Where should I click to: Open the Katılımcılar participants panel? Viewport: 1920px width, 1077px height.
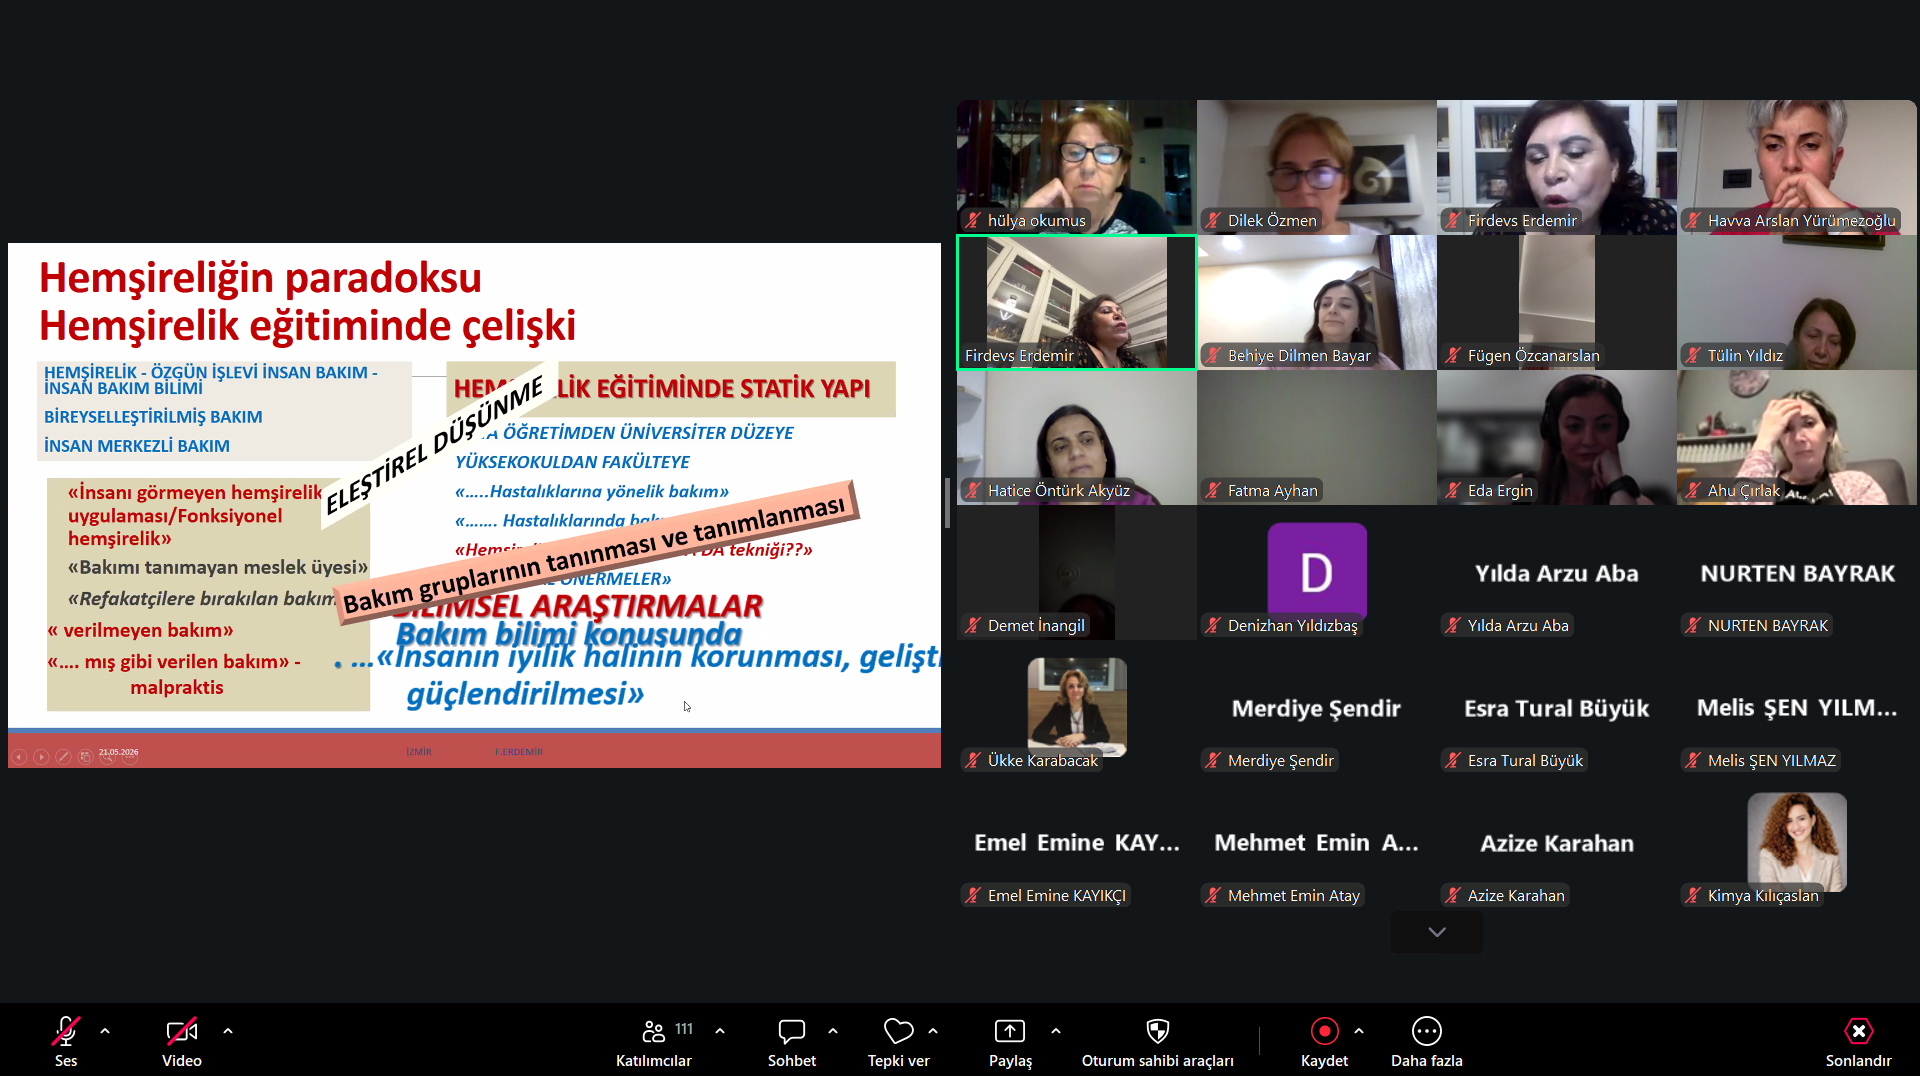click(654, 1041)
